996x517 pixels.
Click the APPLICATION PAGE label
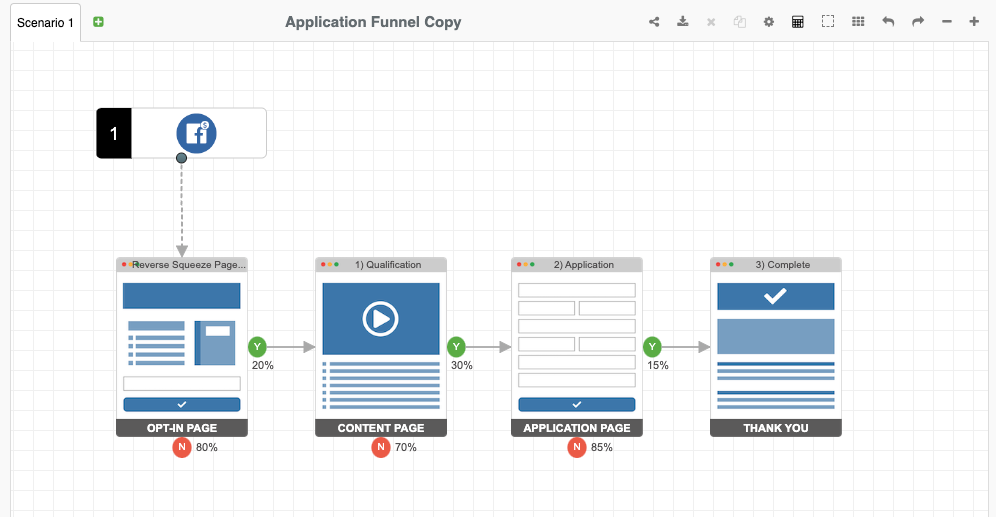coord(577,428)
